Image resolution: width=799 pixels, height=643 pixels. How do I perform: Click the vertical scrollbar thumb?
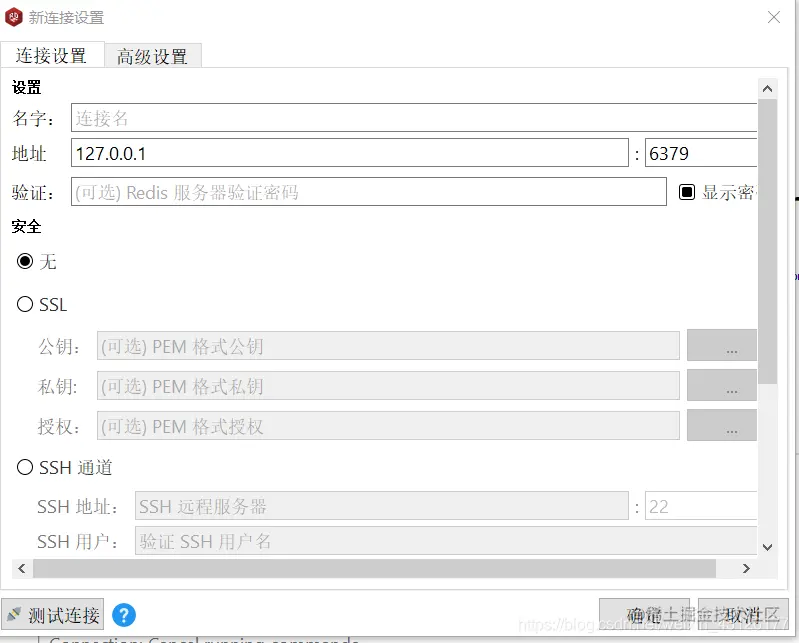[x=767, y=242]
